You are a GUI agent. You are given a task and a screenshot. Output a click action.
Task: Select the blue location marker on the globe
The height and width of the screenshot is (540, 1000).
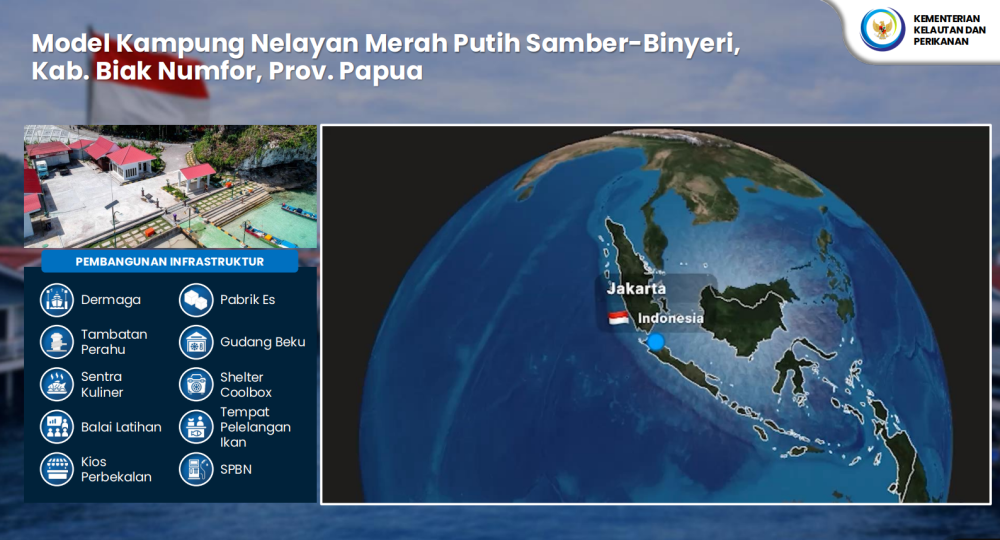656,342
